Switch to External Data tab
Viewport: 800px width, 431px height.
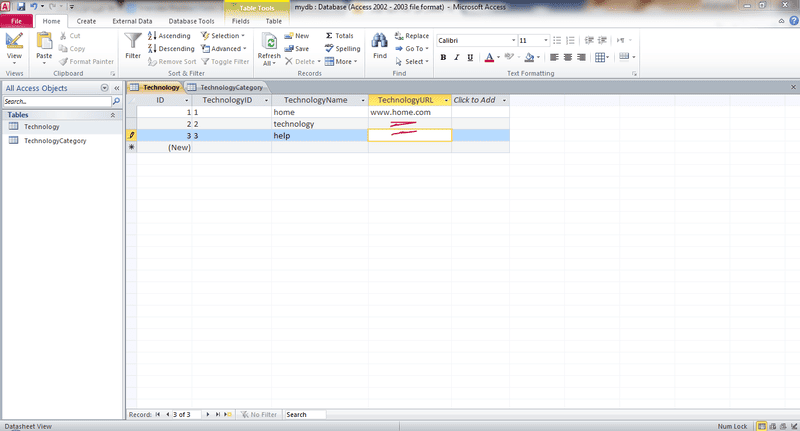132,21
